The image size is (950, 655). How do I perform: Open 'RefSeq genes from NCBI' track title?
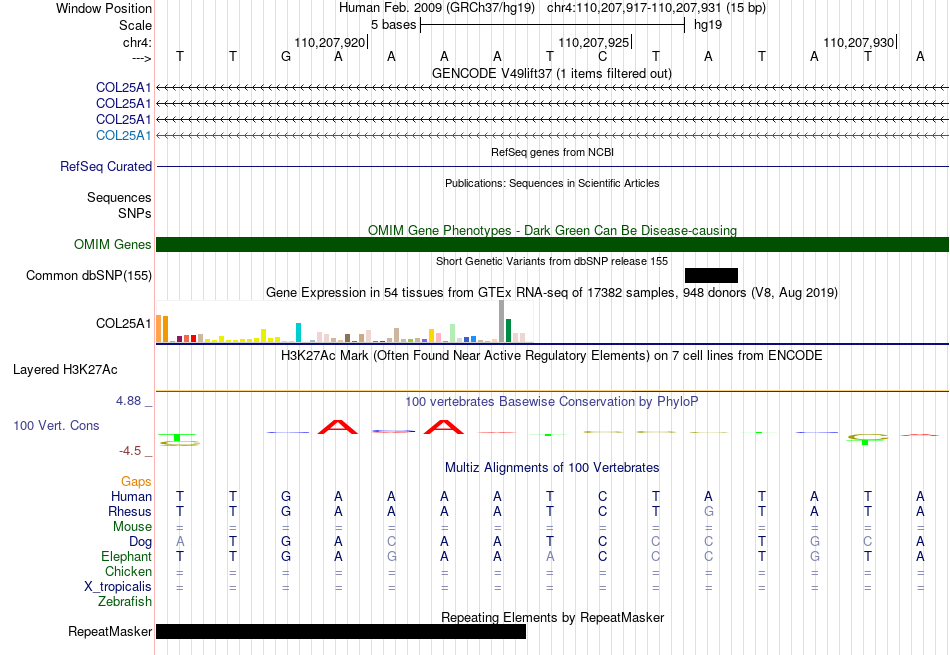pos(552,152)
